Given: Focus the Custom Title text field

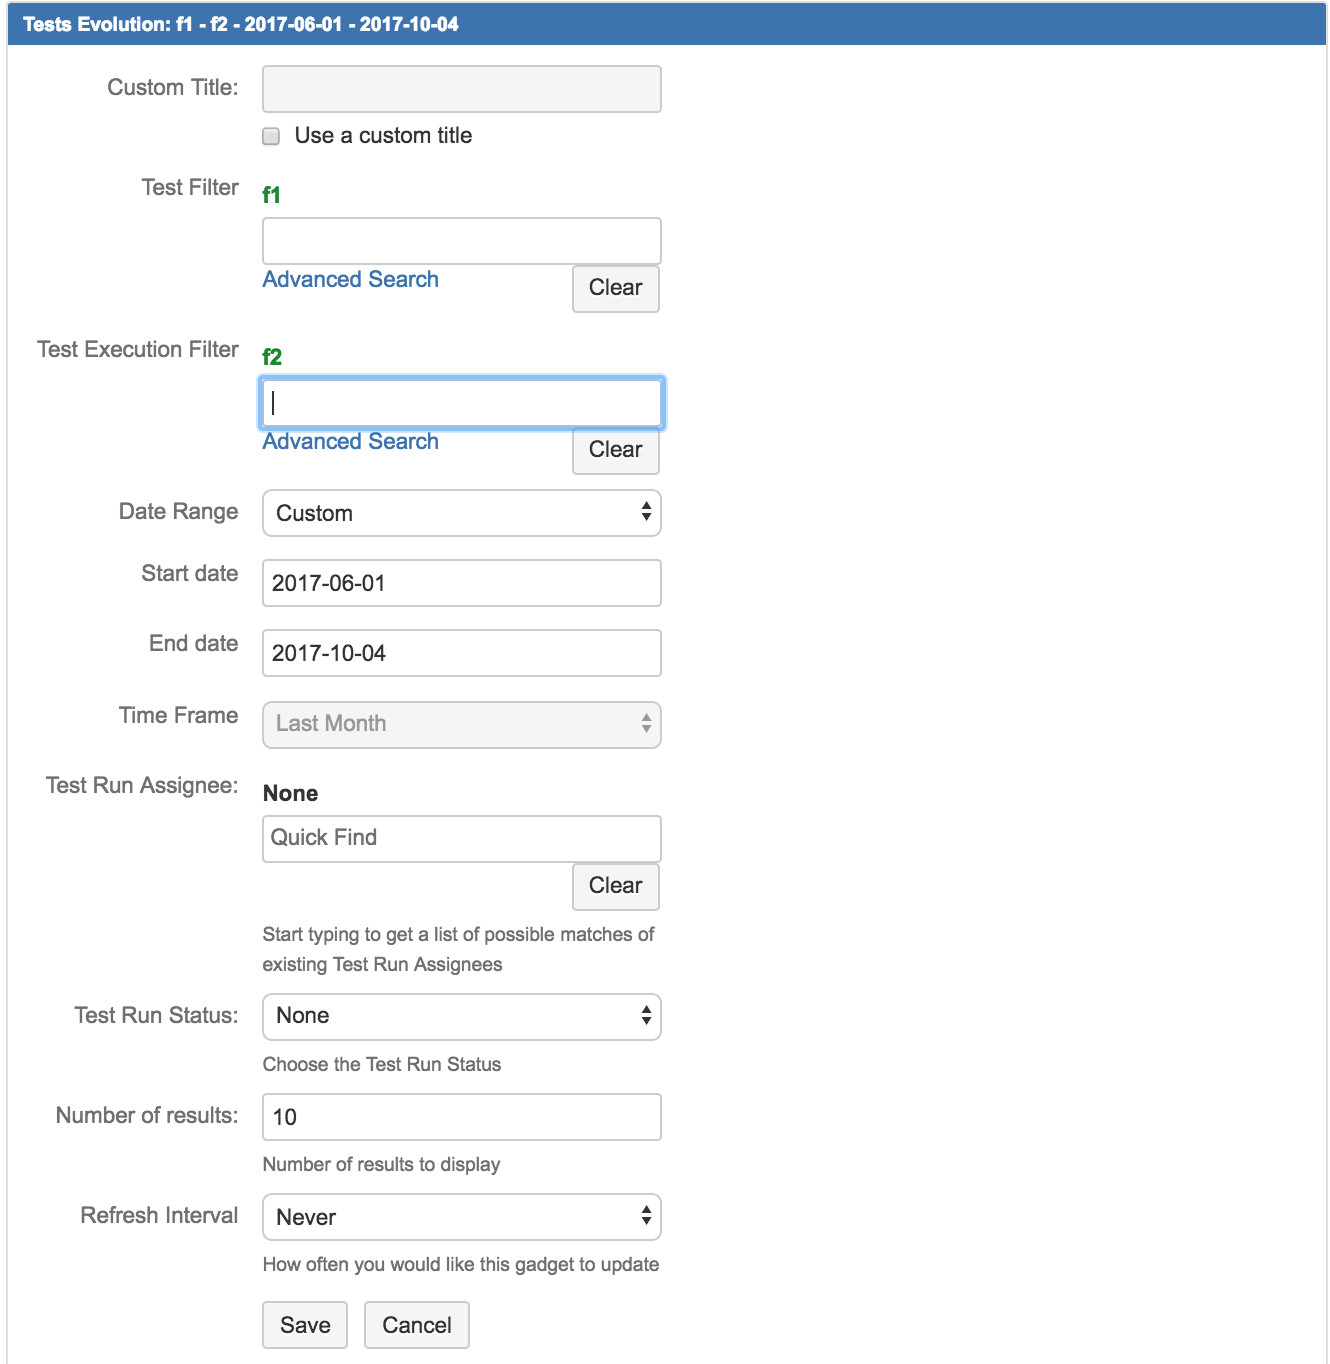Looking at the screenshot, I should [462, 89].
